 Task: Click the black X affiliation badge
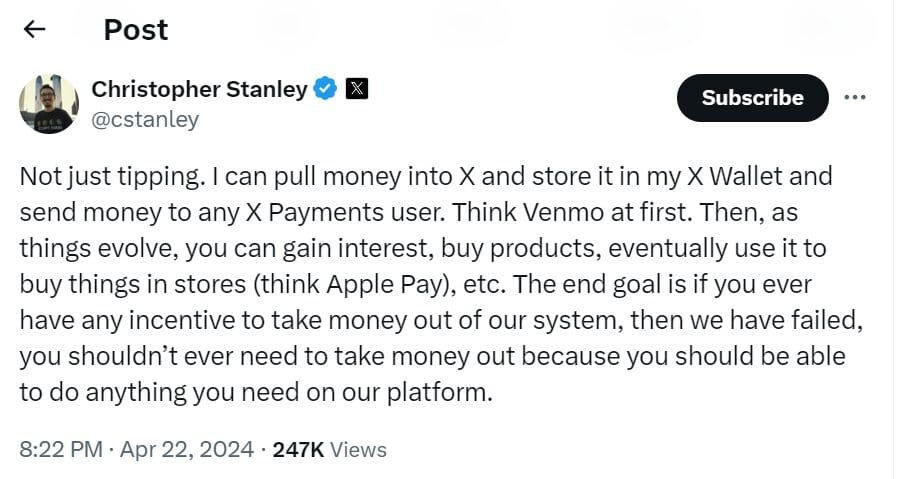[x=356, y=89]
